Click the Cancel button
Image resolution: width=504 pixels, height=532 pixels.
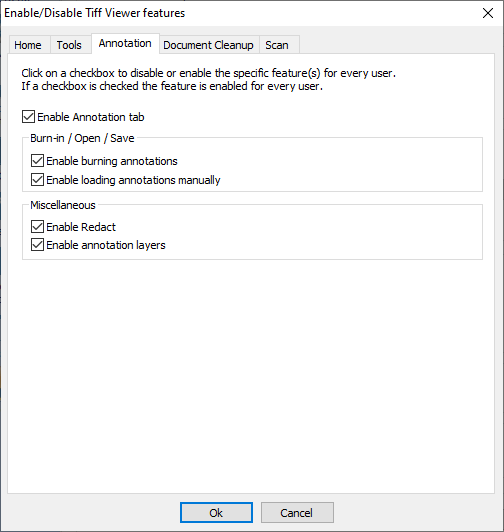(x=297, y=512)
